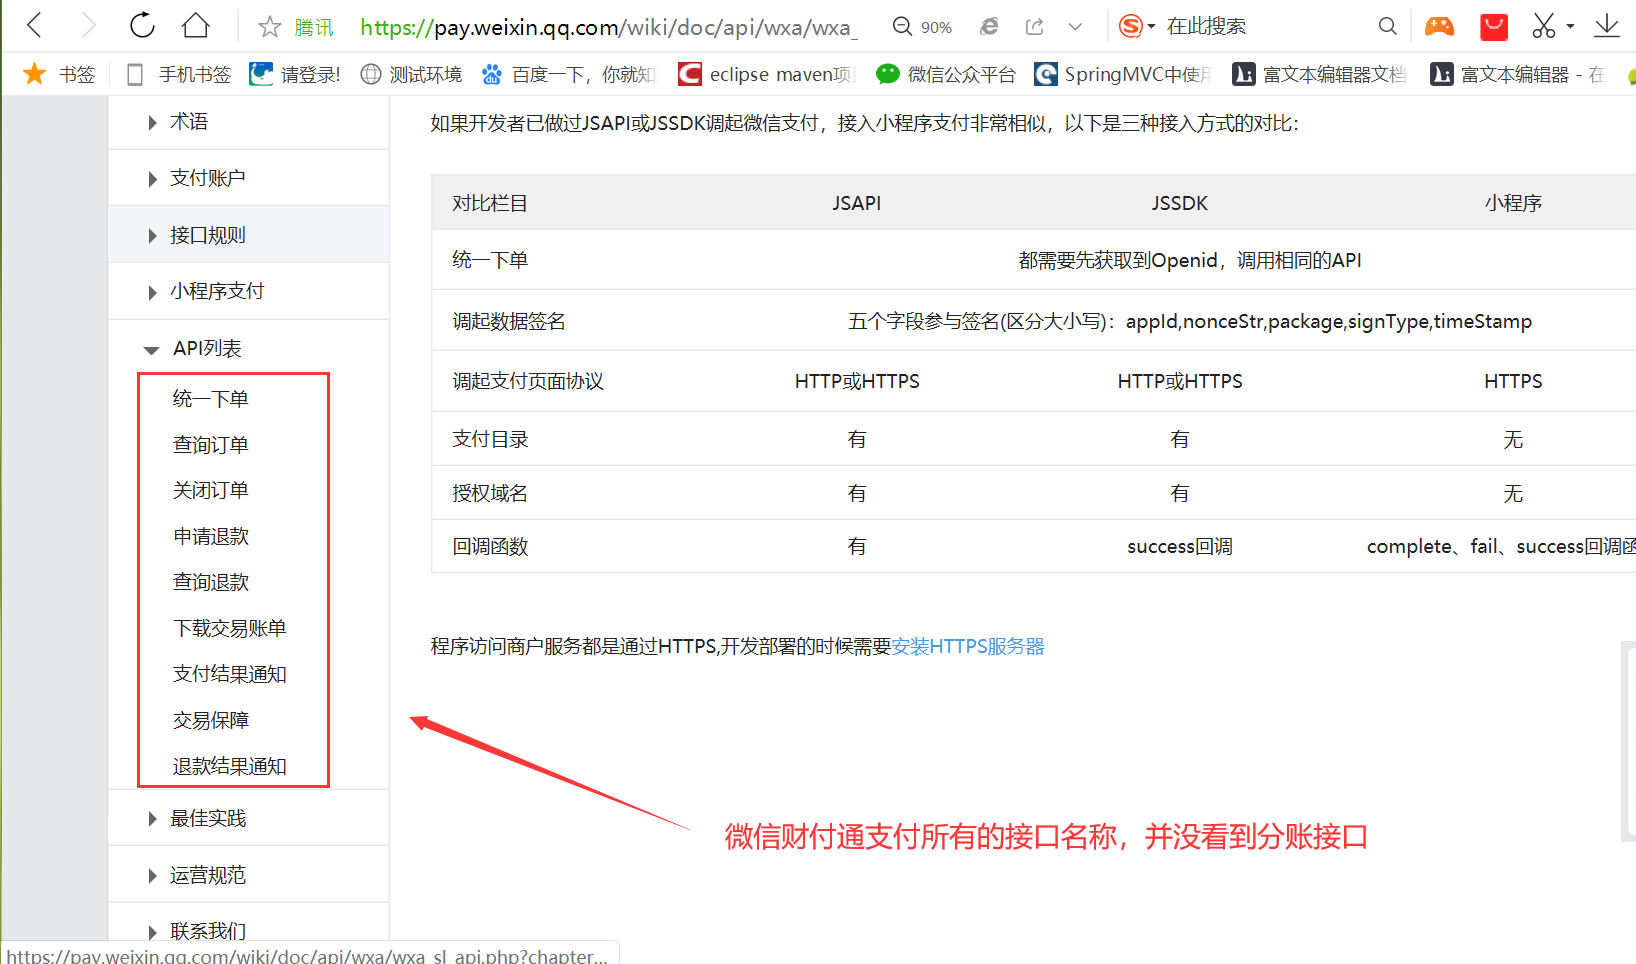Open the 测试环境 bookmark
The image size is (1636, 964).
(x=411, y=74)
